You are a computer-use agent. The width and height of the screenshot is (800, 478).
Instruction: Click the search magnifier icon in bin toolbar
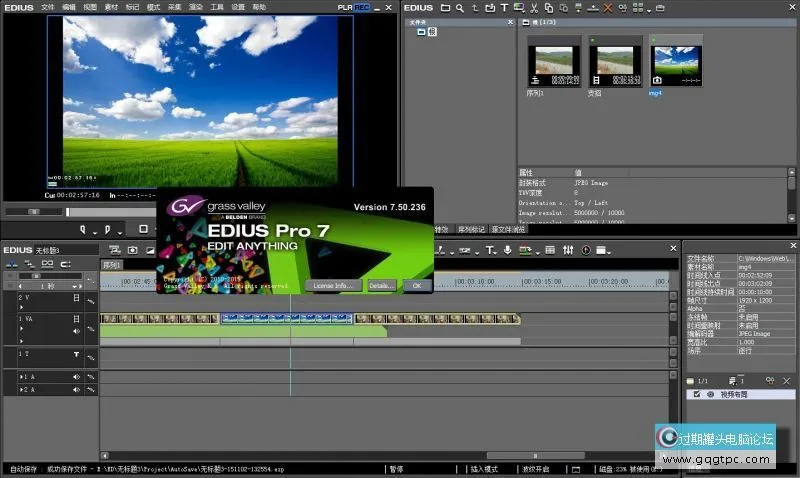[x=459, y=8]
